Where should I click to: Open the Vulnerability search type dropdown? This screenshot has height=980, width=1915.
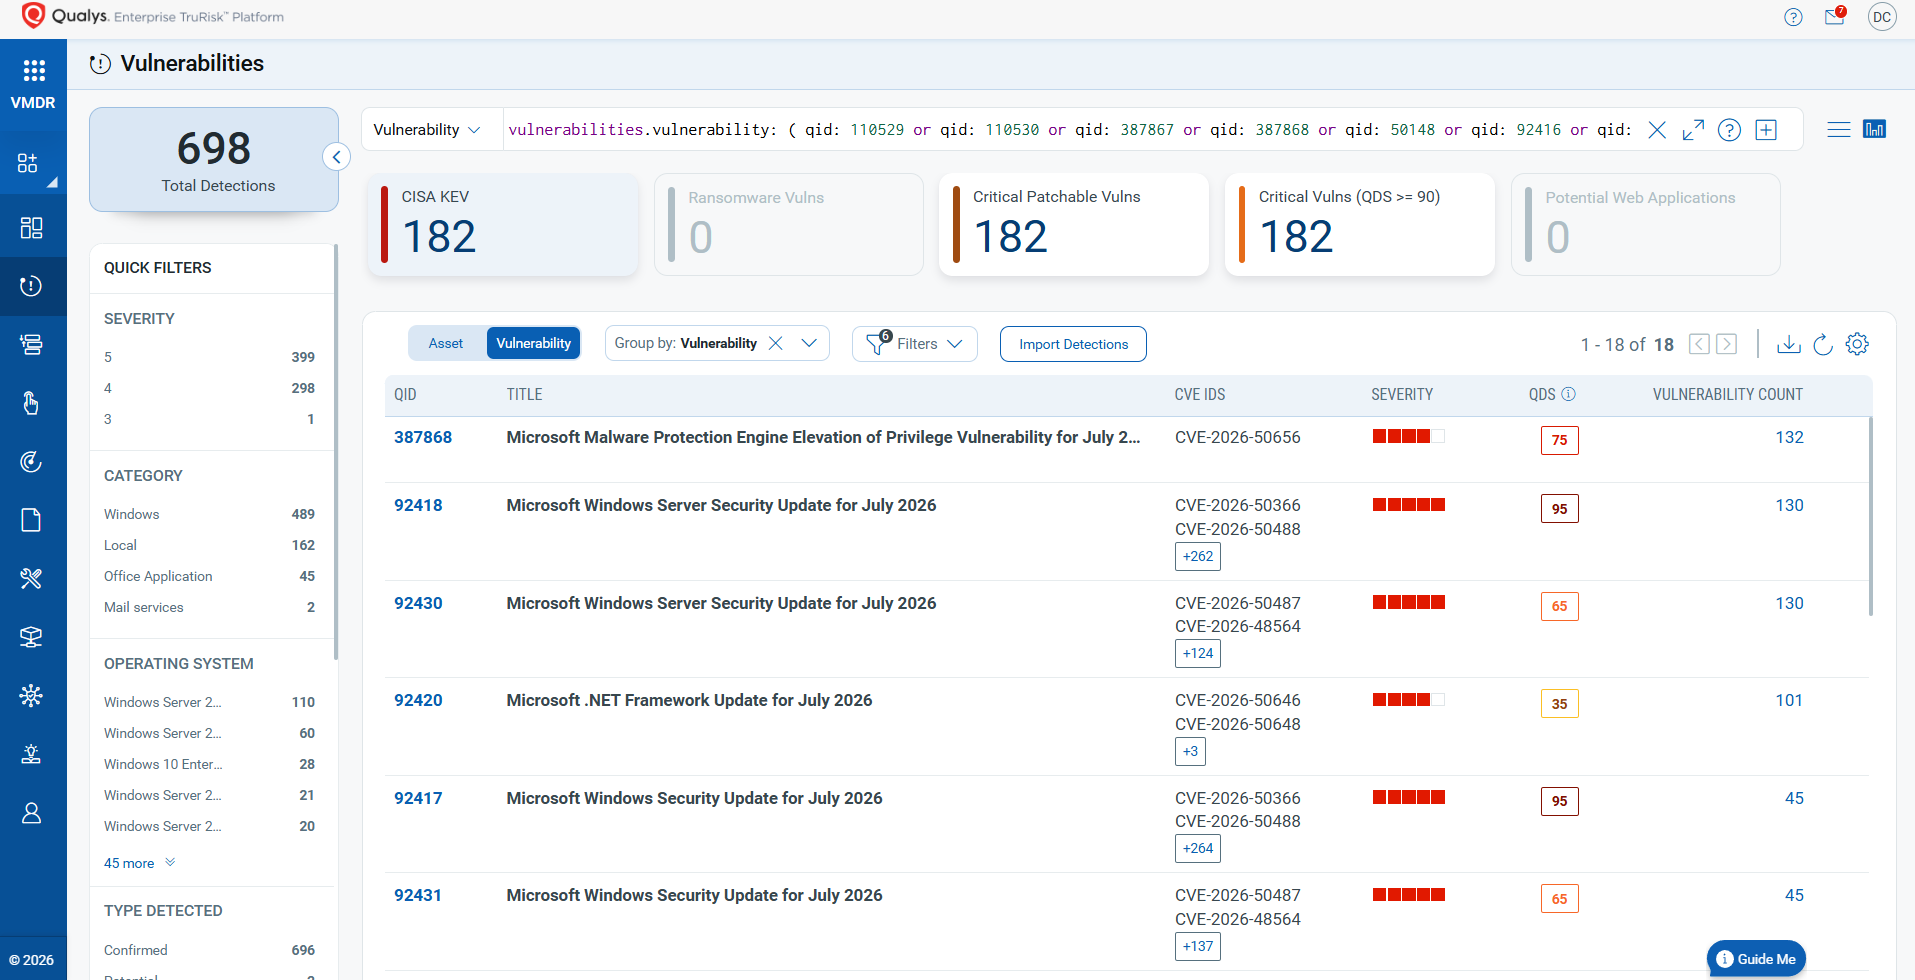[427, 130]
